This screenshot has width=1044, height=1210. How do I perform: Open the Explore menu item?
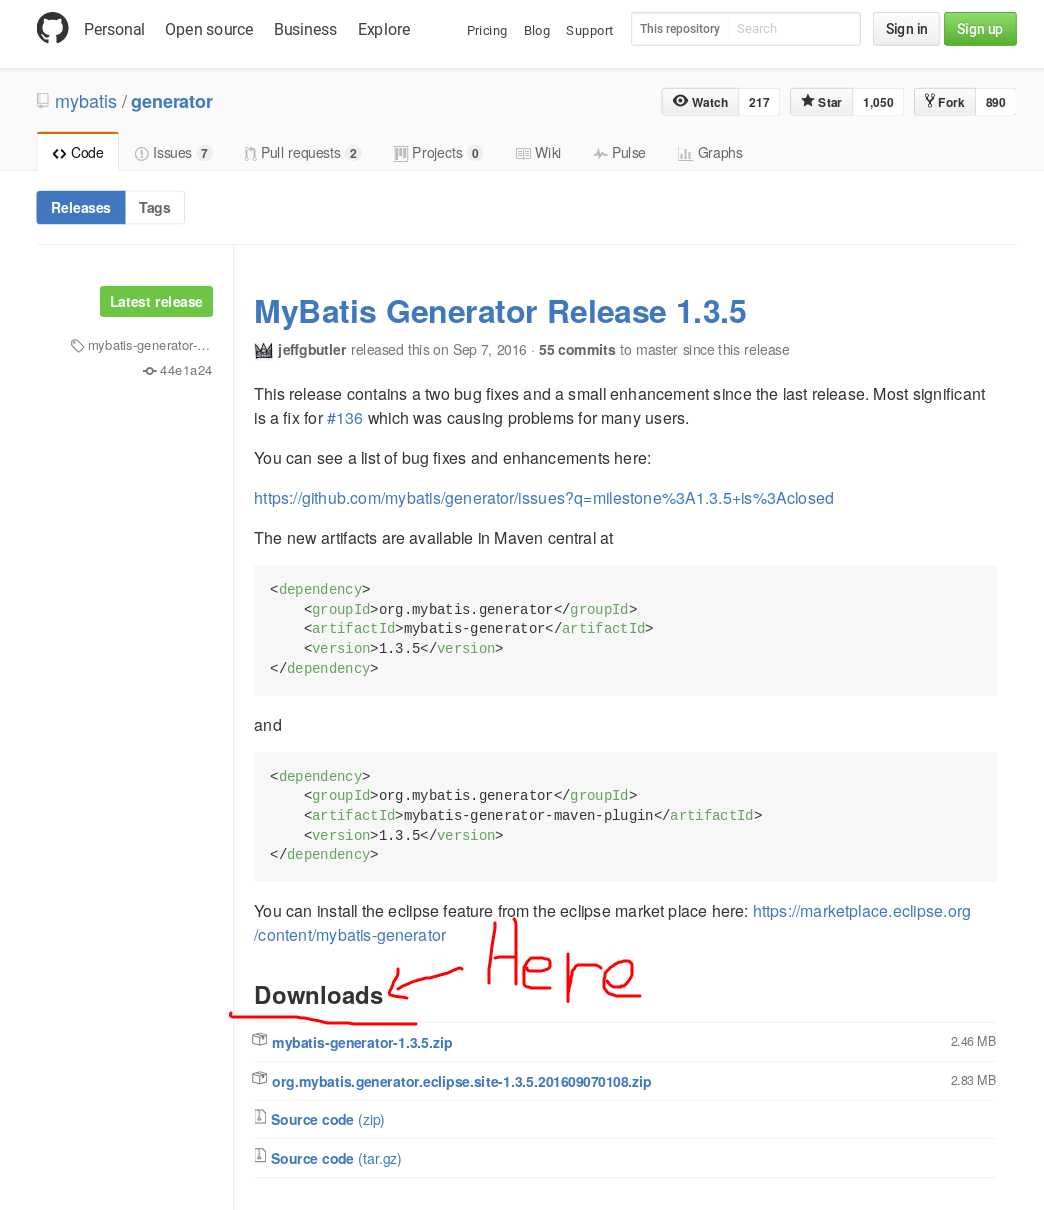tap(384, 29)
